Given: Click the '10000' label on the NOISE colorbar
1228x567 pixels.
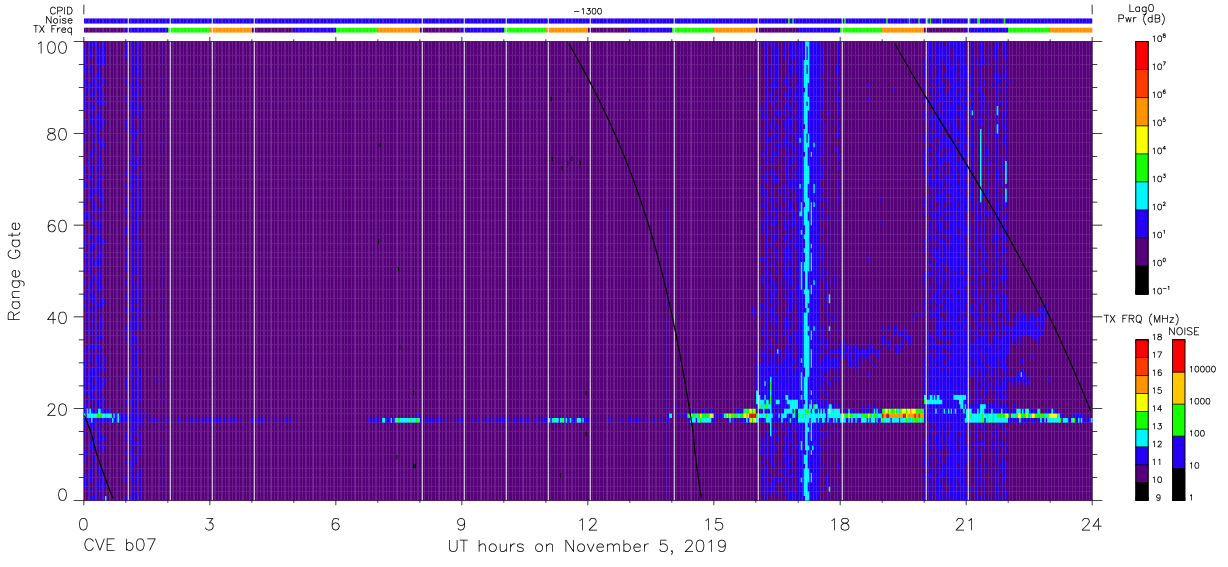Looking at the screenshot, I should click(x=1203, y=368).
